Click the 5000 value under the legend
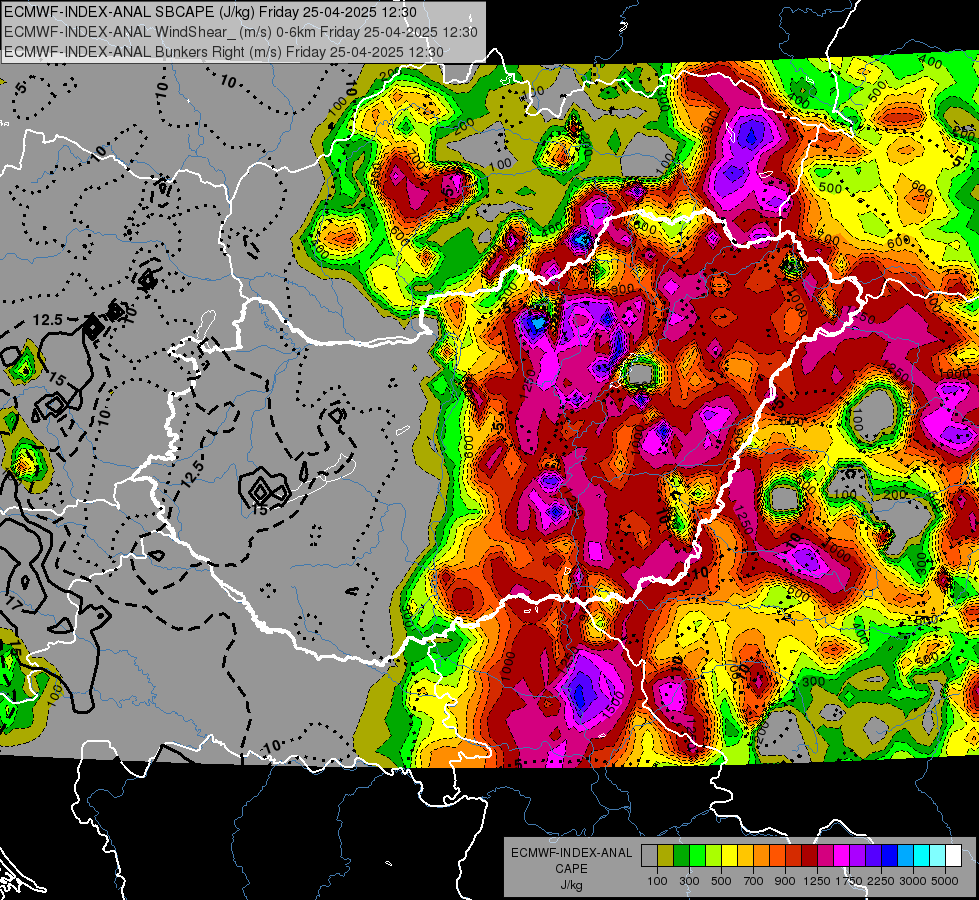 pos(945,881)
